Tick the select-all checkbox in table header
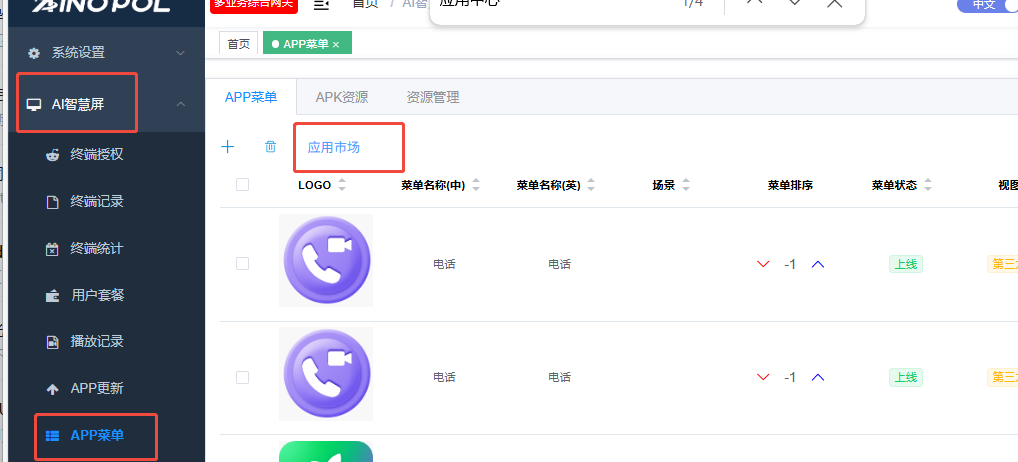Viewport: 1018px width, 462px height. [x=242, y=184]
